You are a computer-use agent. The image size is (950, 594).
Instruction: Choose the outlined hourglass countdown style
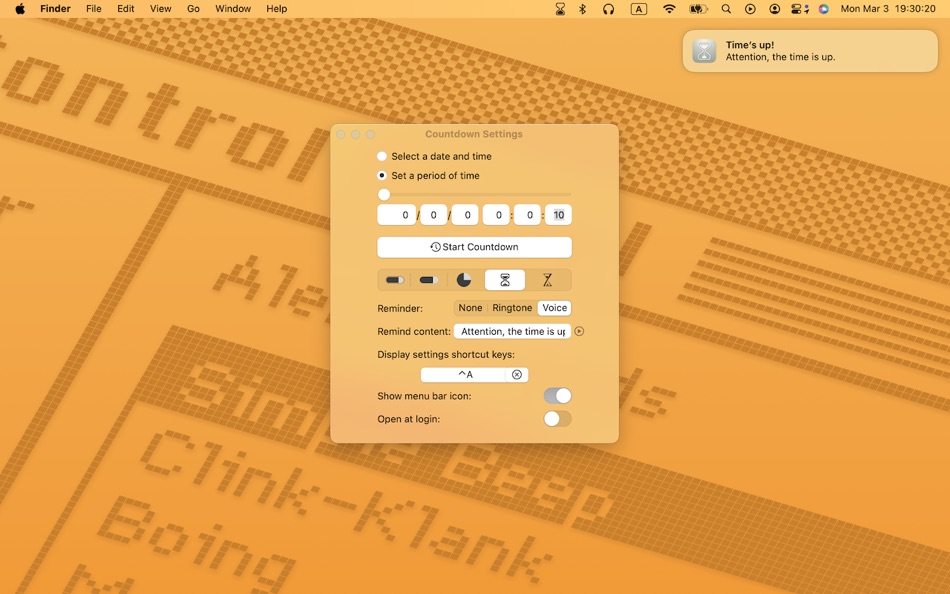(547, 280)
